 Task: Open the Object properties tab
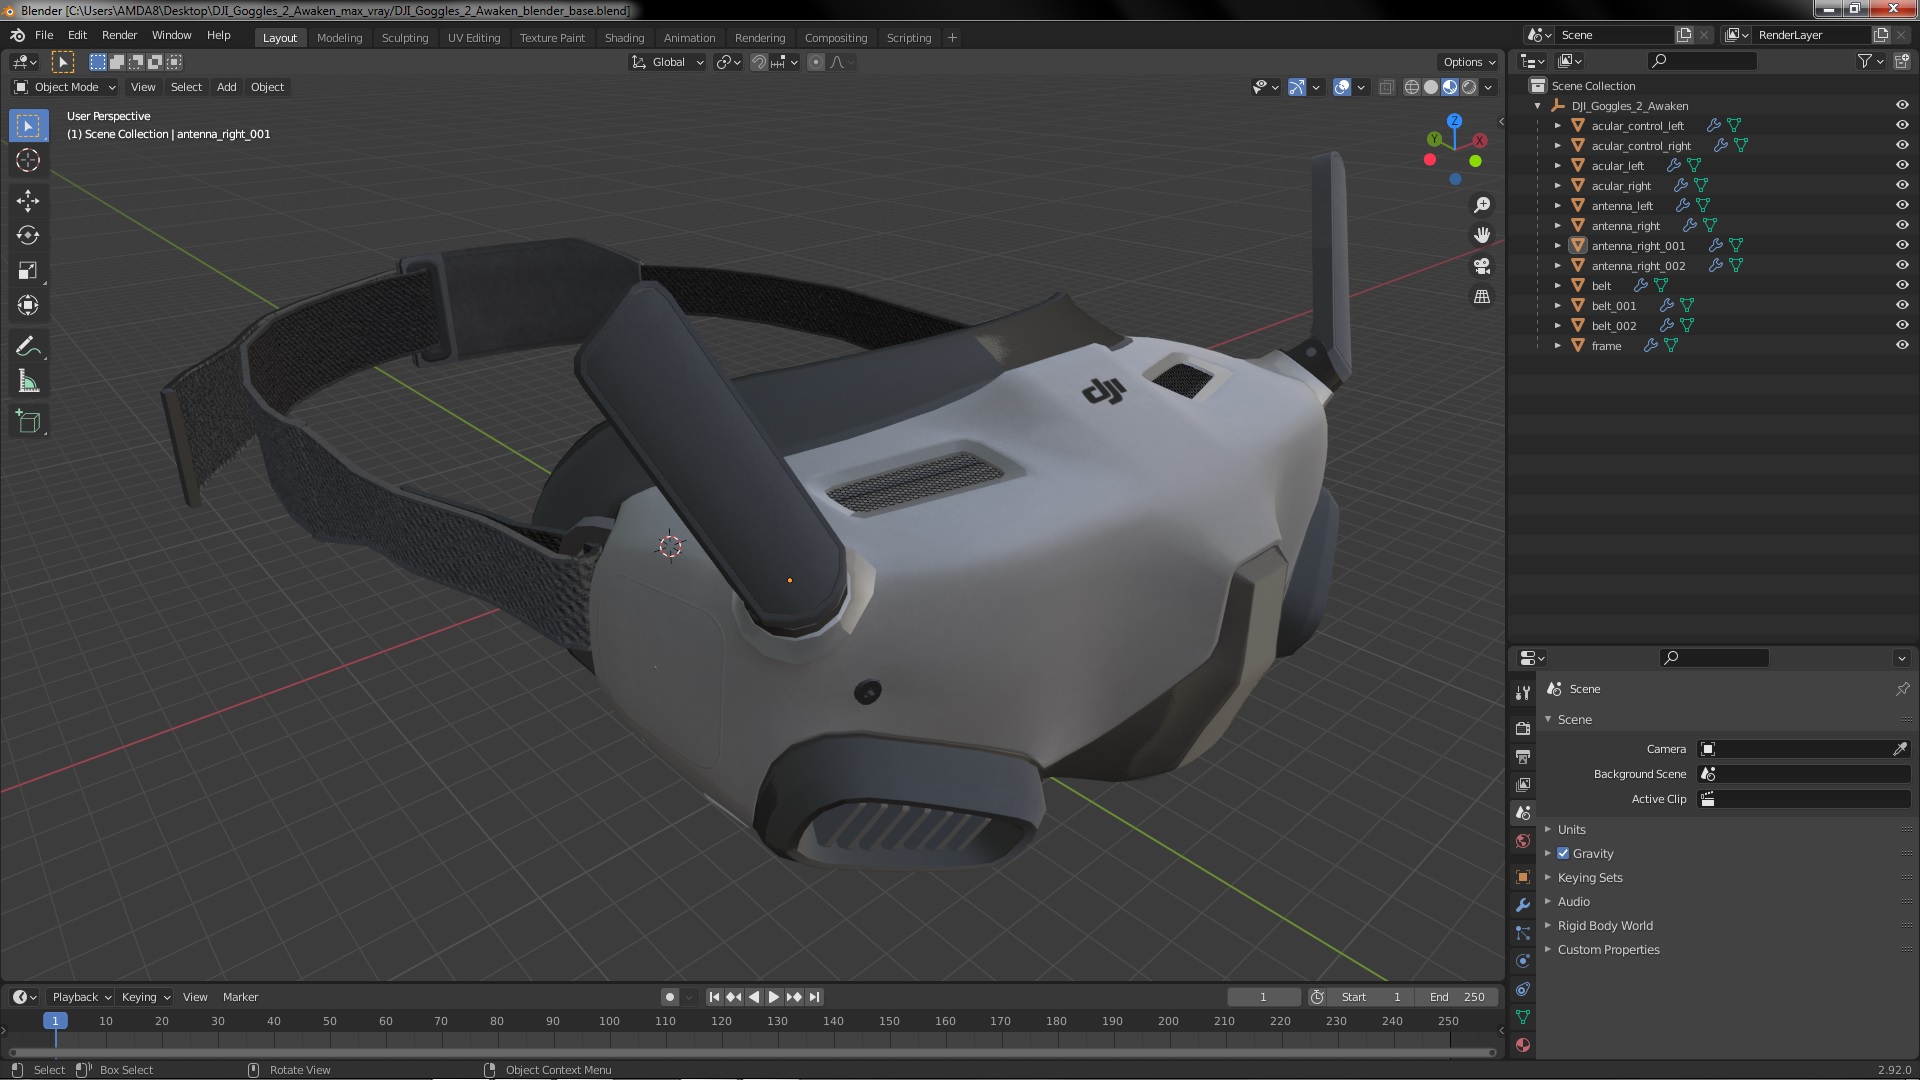point(1523,877)
